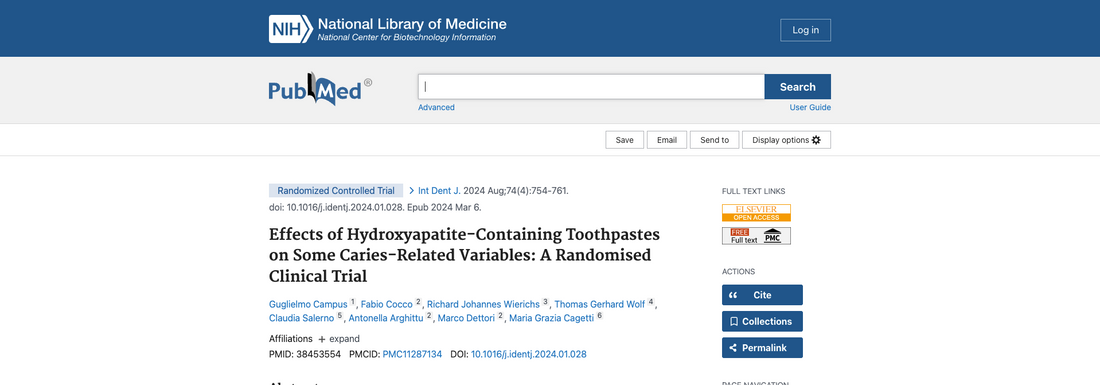Click the National Library of Medicine title
The width and height of the screenshot is (1100, 385).
click(x=412, y=24)
